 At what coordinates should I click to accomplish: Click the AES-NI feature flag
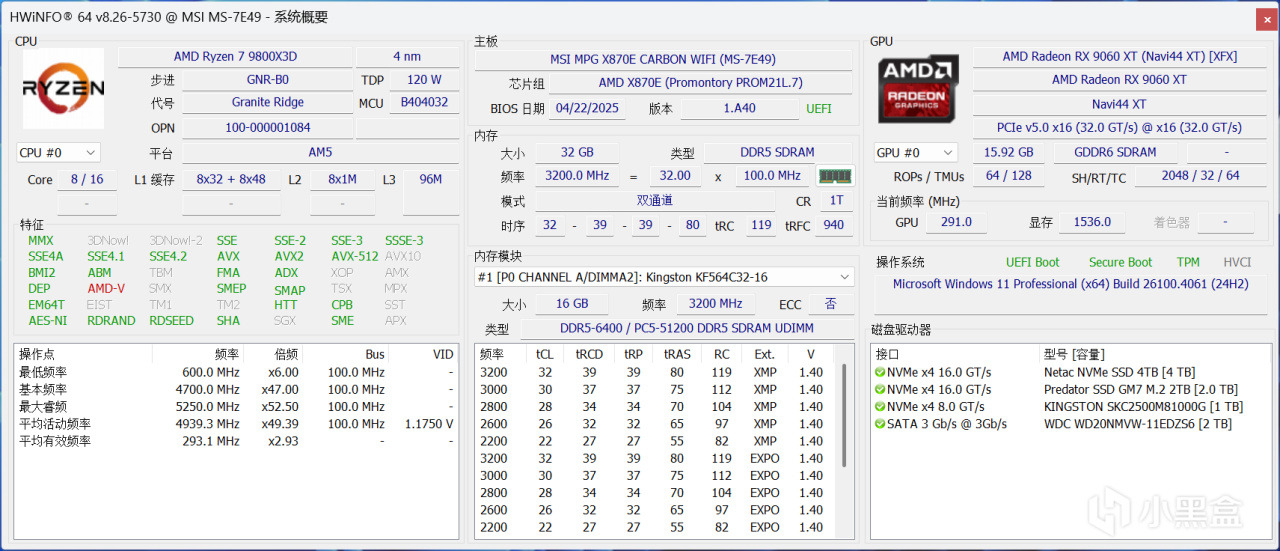(x=47, y=321)
